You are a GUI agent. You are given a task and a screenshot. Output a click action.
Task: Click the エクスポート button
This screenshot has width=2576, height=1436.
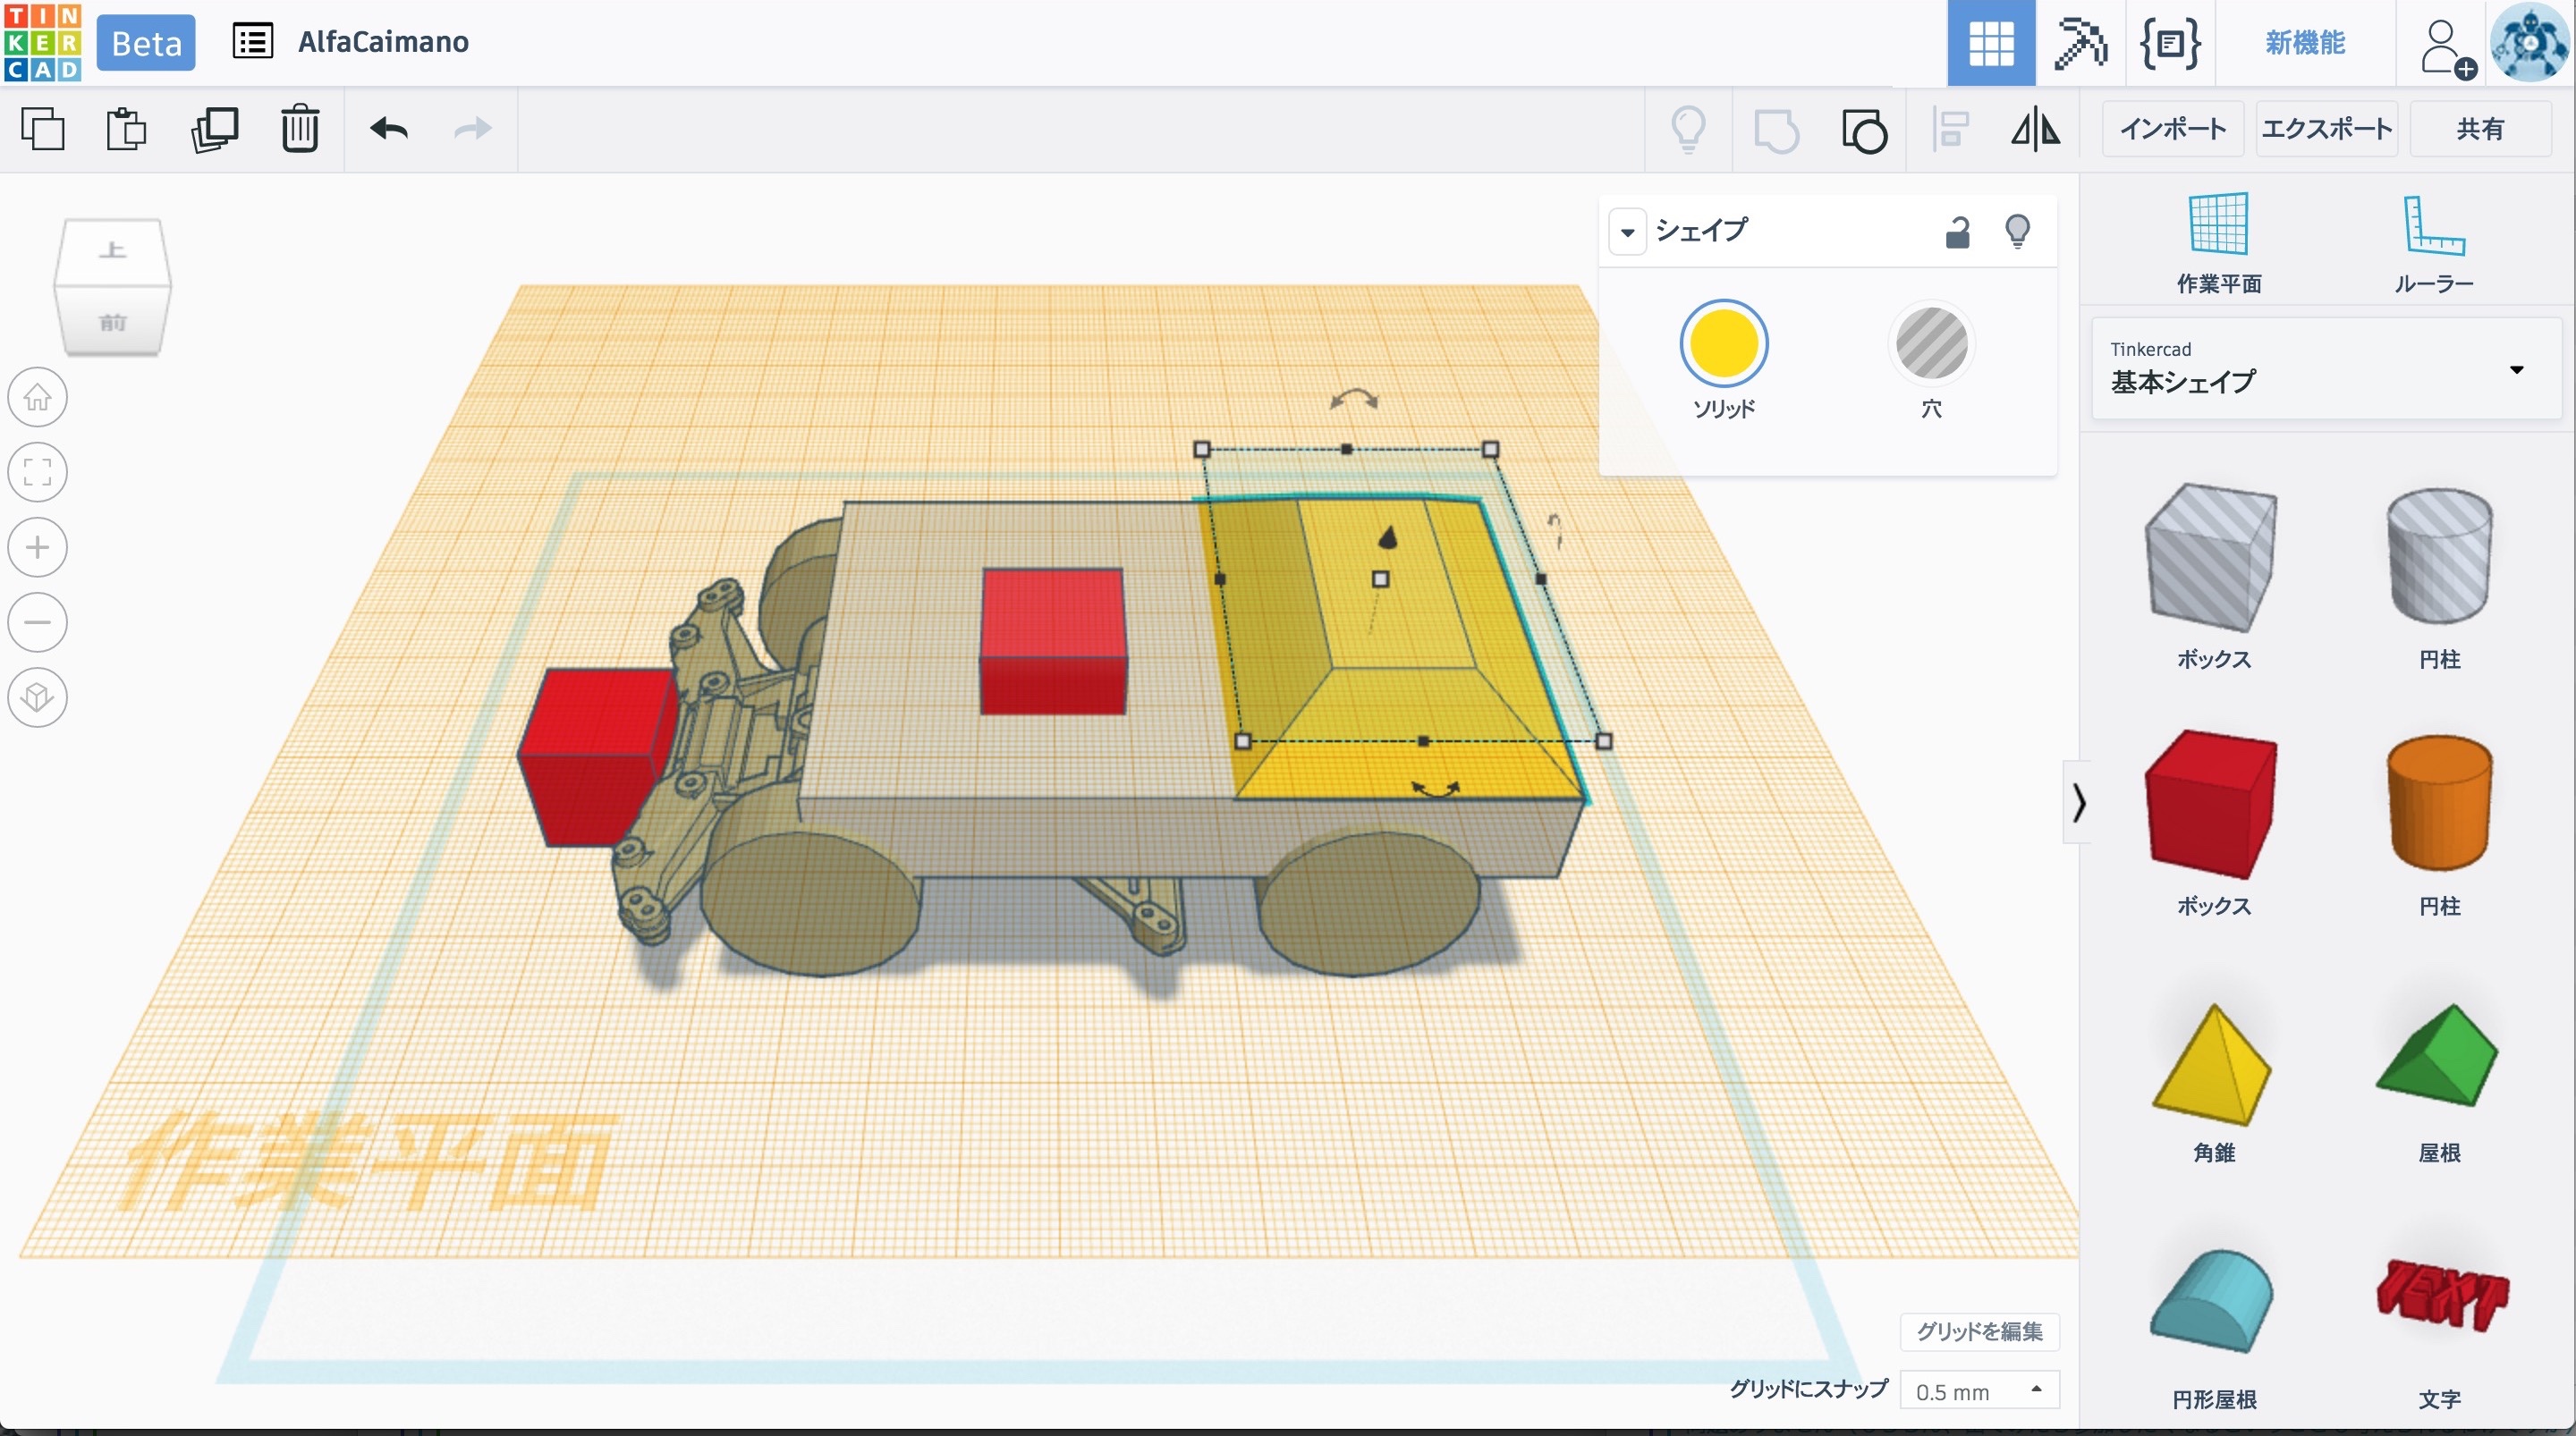(x=2326, y=129)
